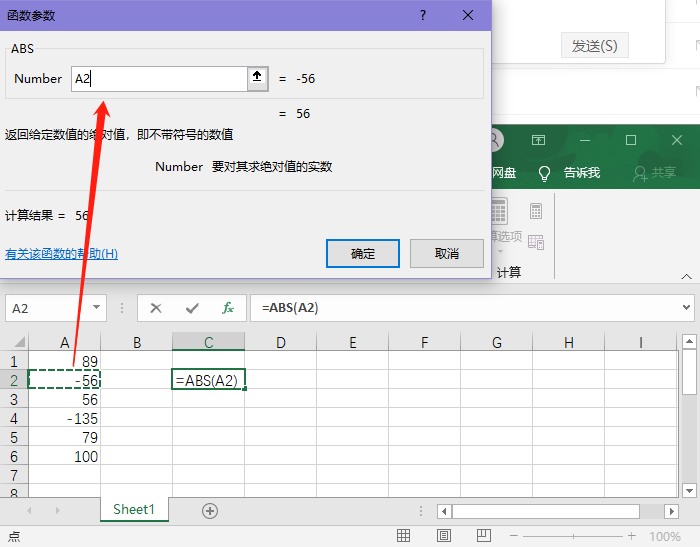Open the ribbon display options button
The image size is (700, 547).
(538, 140)
